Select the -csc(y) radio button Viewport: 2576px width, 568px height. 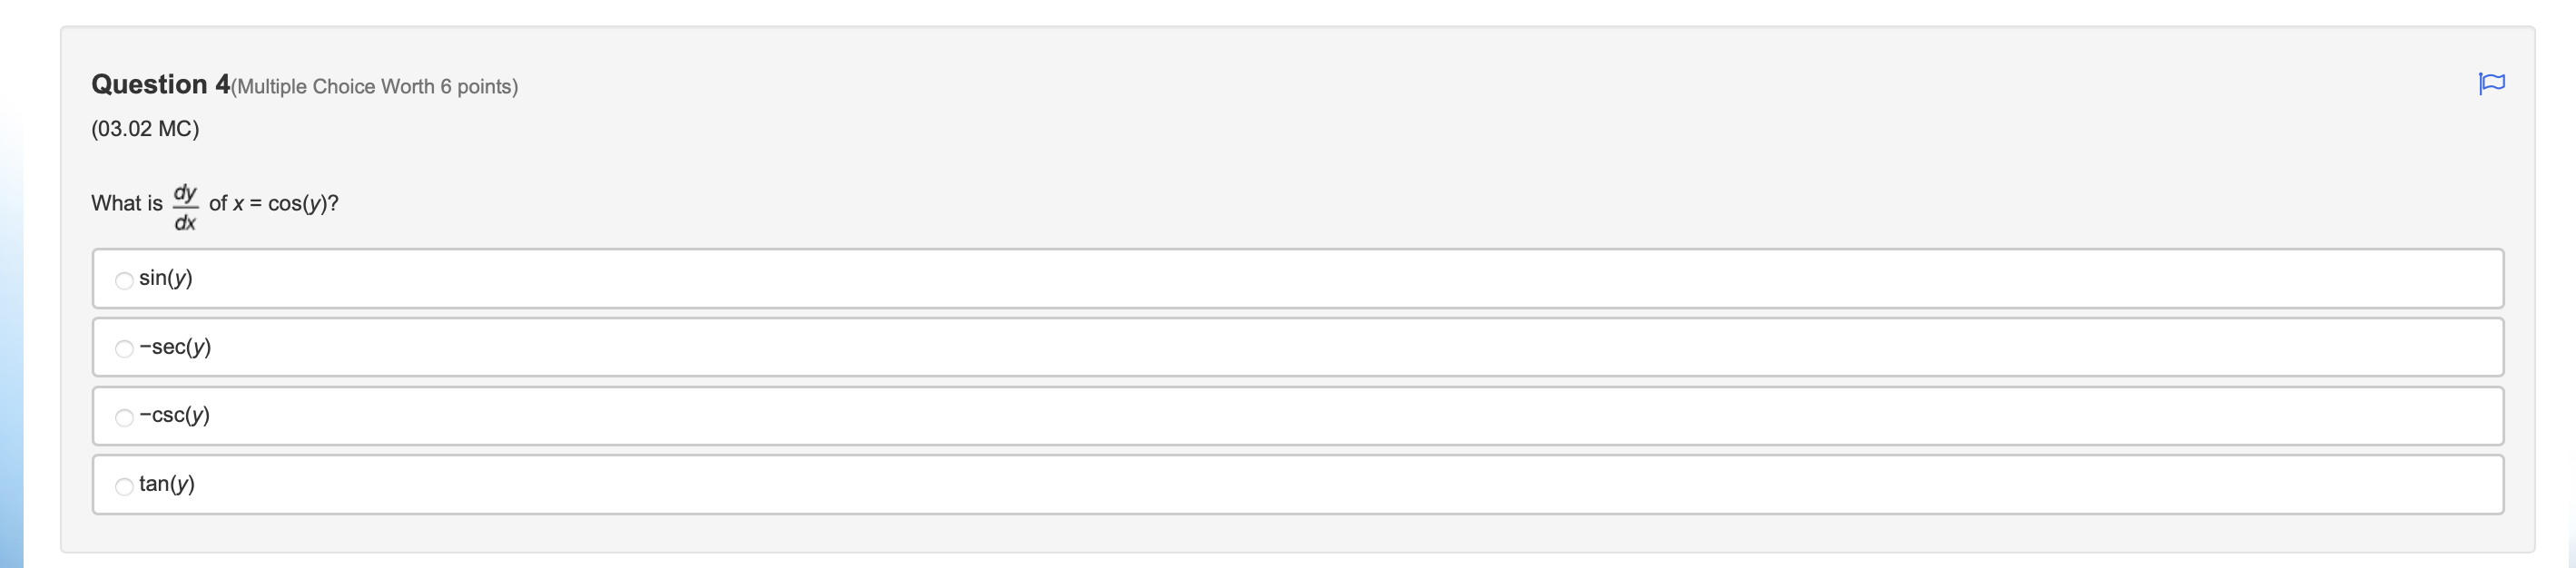(x=123, y=417)
